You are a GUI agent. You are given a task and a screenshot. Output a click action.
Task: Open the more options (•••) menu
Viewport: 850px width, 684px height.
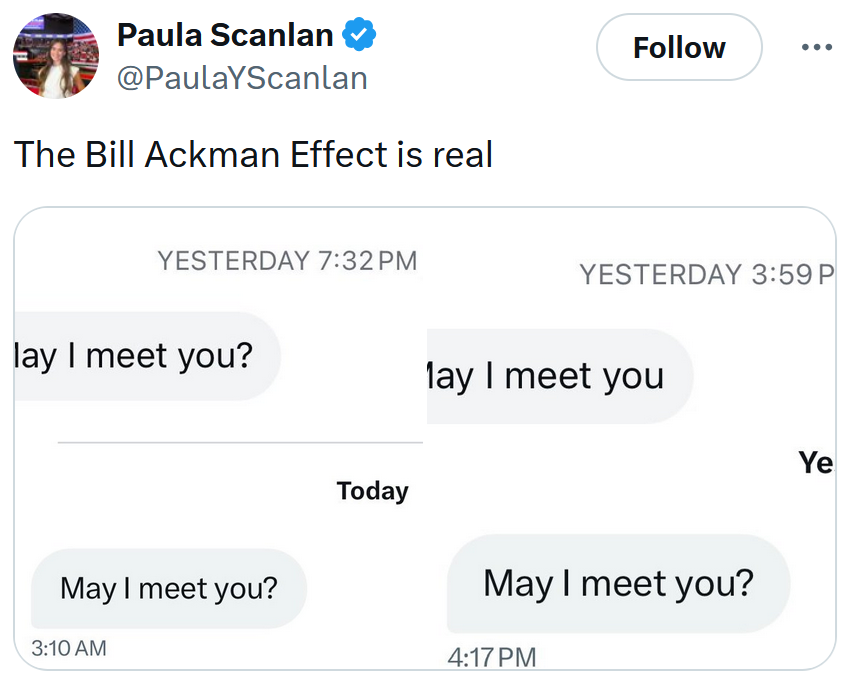(817, 47)
